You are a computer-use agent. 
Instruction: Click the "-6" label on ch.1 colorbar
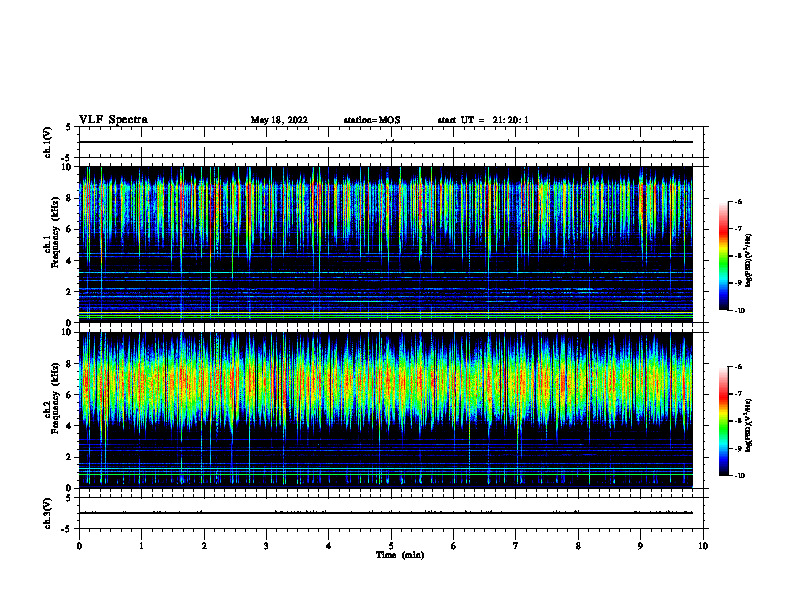pyautogui.click(x=738, y=202)
